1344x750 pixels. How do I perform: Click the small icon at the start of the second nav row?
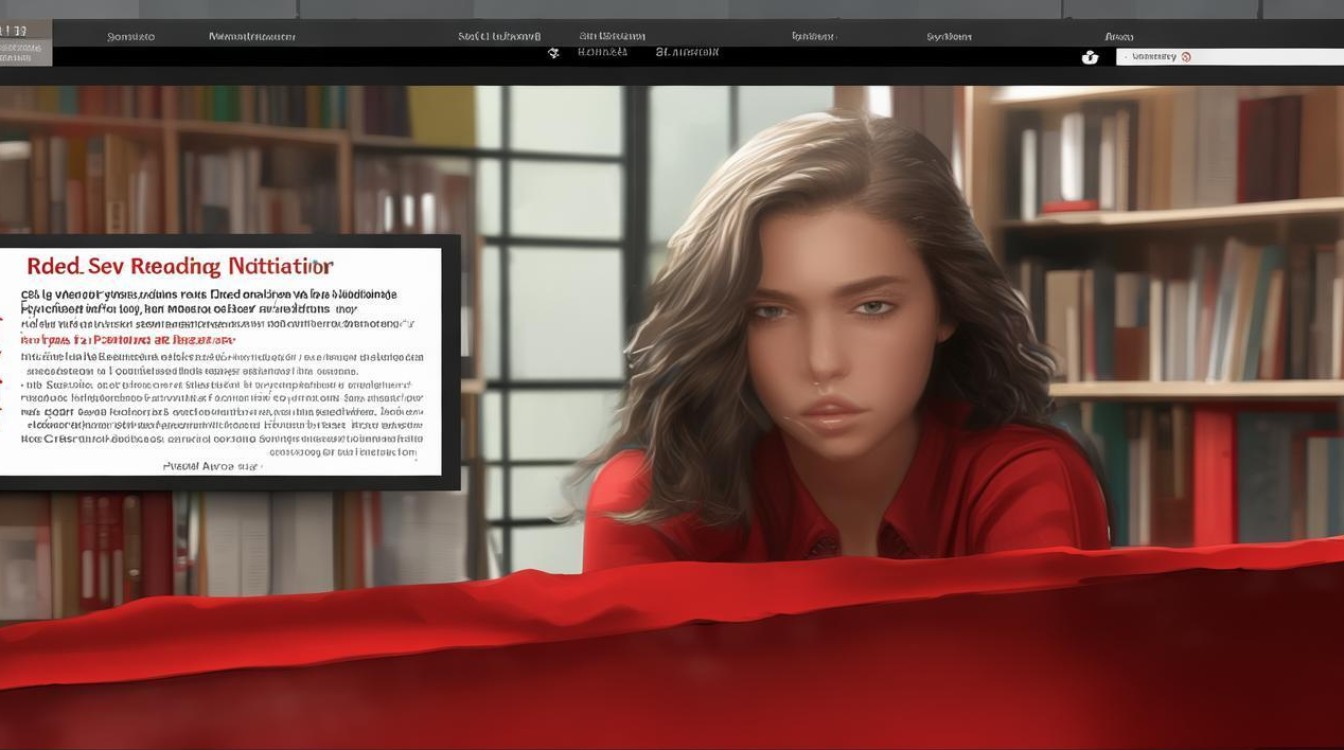click(554, 53)
